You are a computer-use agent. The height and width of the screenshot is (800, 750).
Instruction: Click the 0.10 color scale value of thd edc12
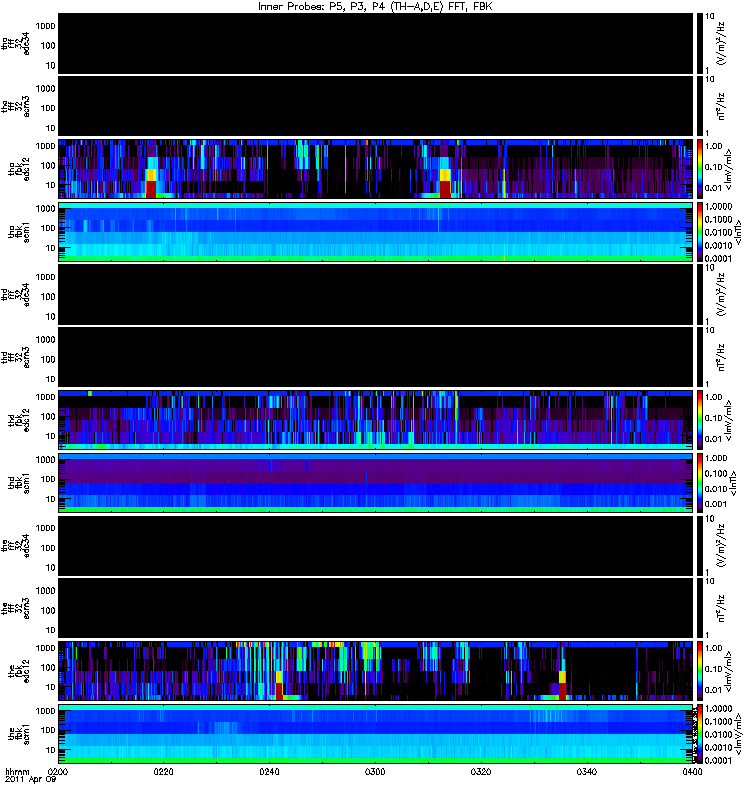714,418
